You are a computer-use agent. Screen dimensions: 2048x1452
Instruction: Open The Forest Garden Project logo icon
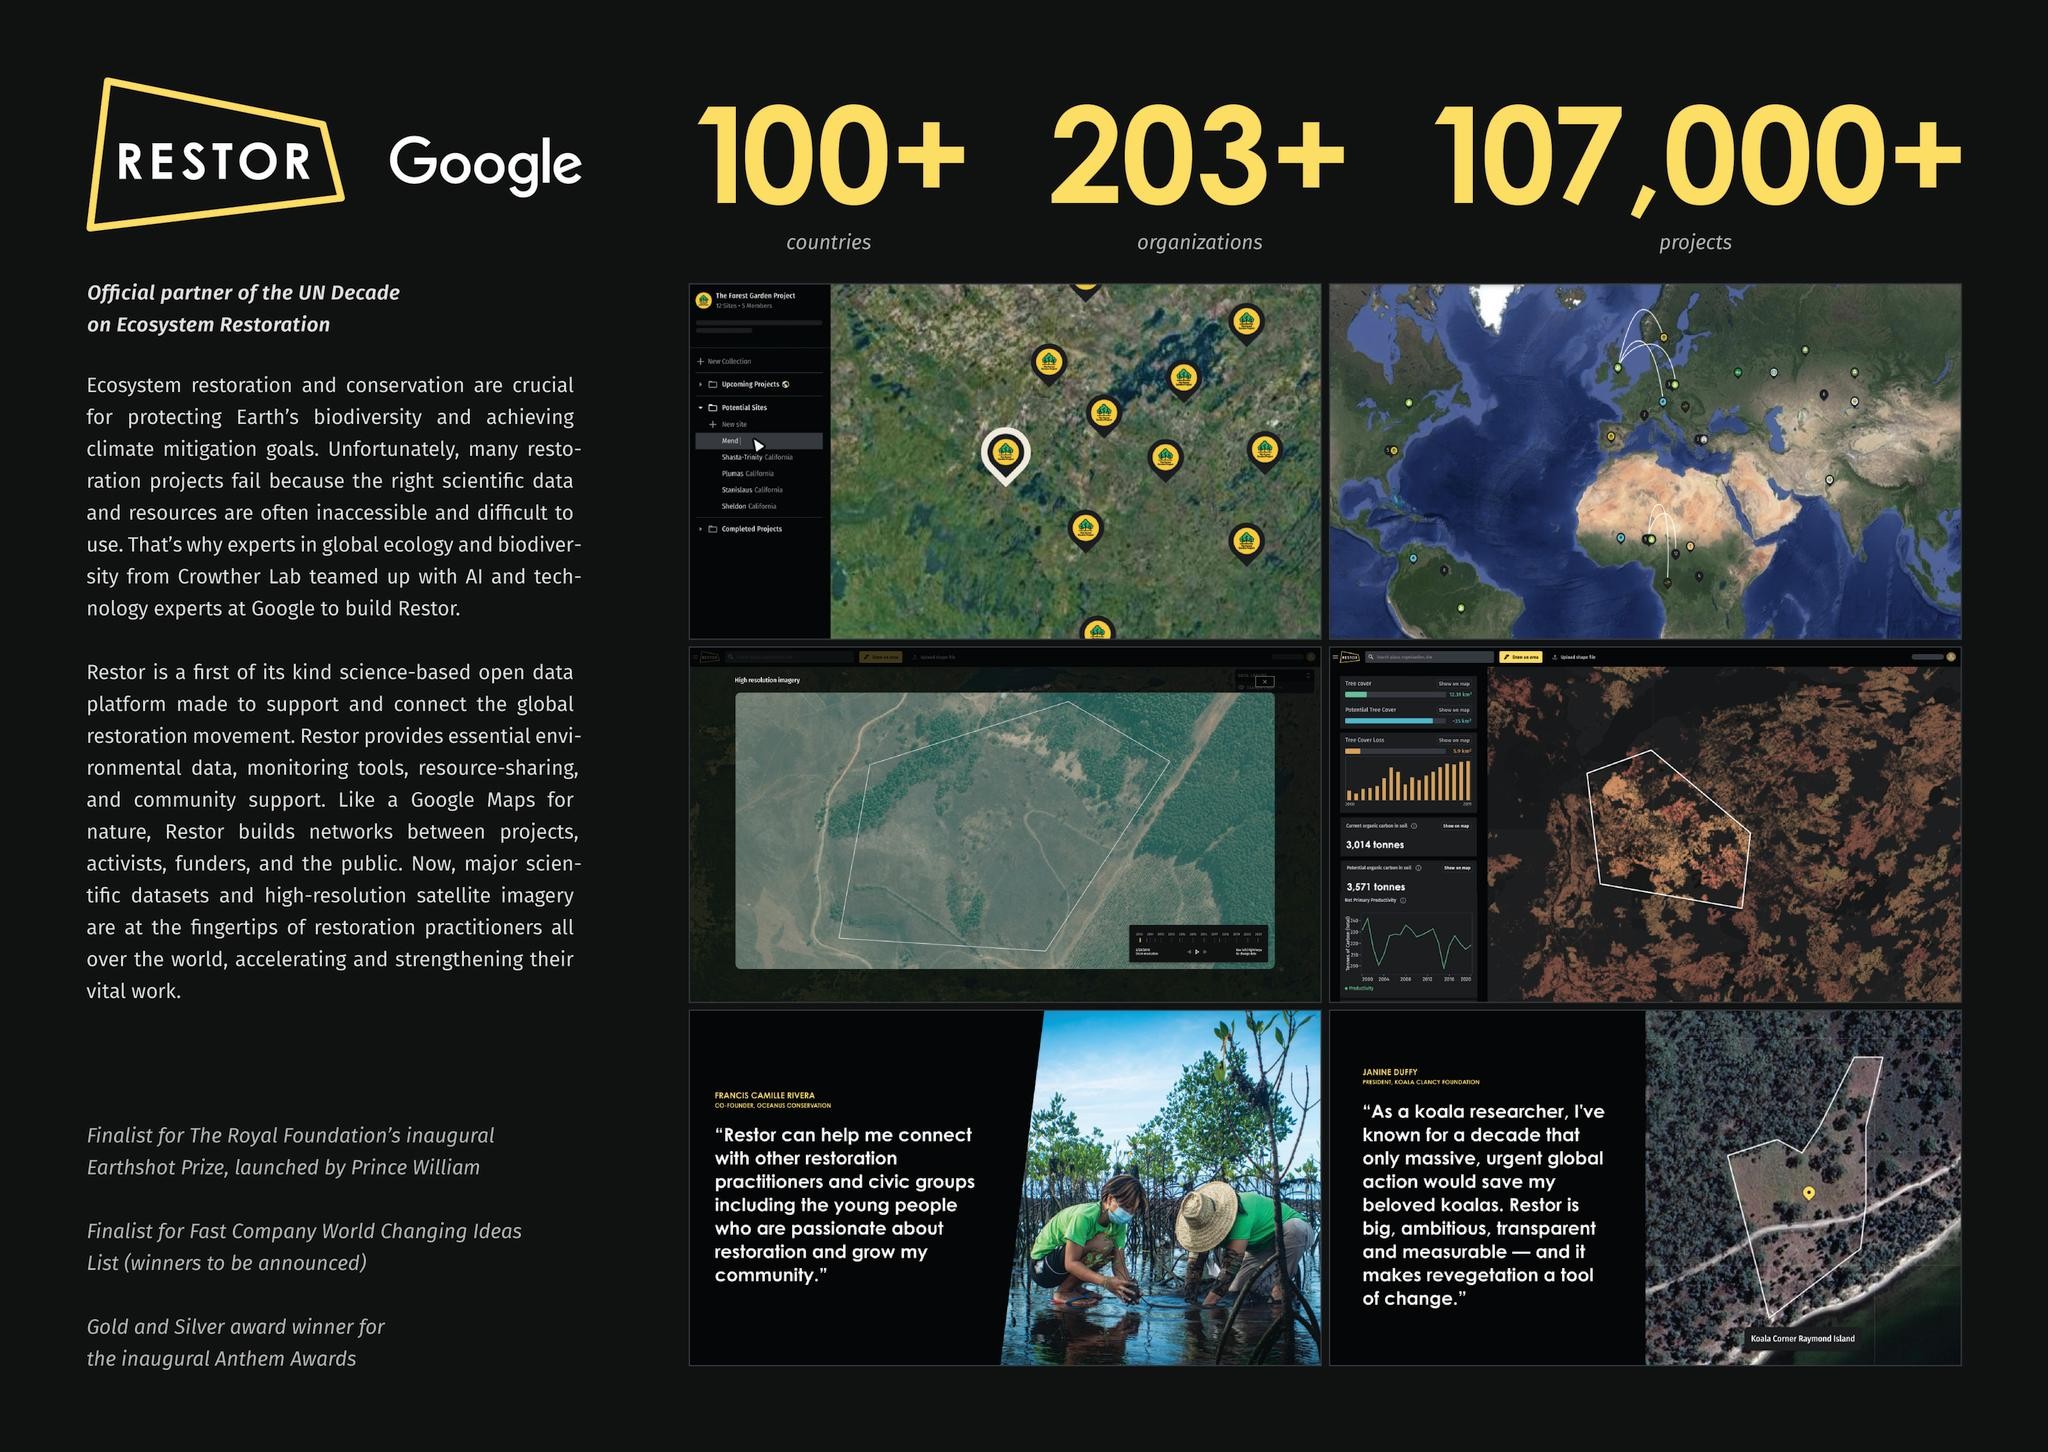[x=704, y=300]
